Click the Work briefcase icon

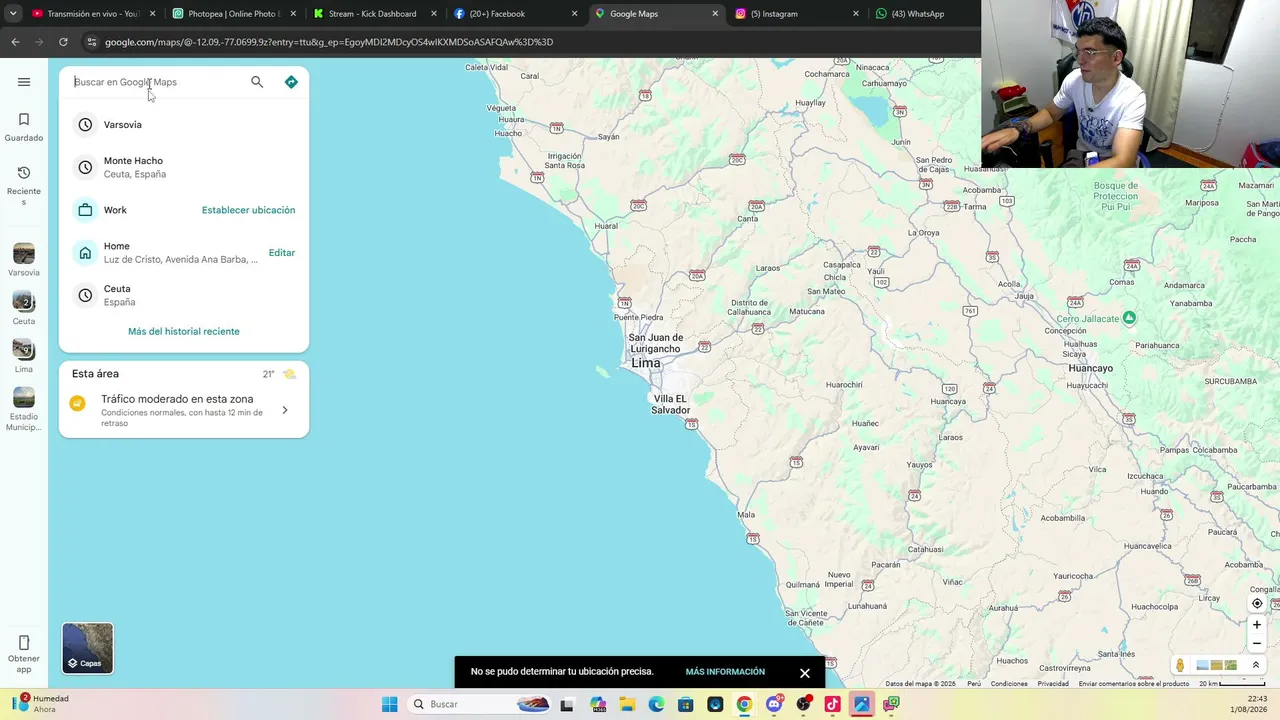point(85,210)
